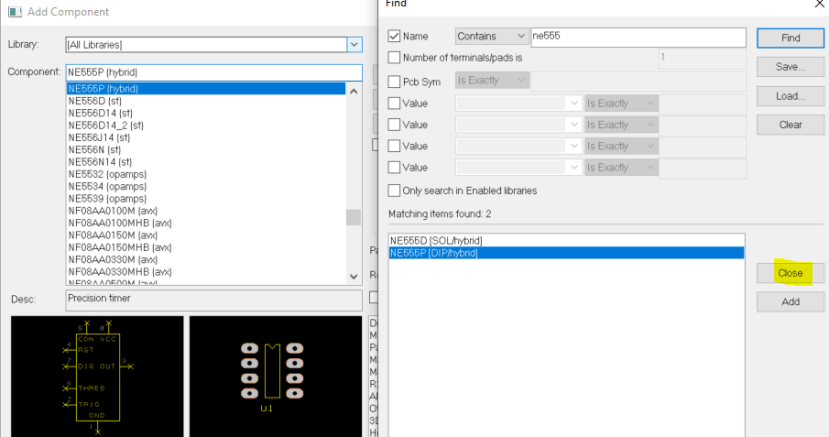
Task: Open the Pcb Sym Is Exactly dropdown
Action: tap(491, 80)
